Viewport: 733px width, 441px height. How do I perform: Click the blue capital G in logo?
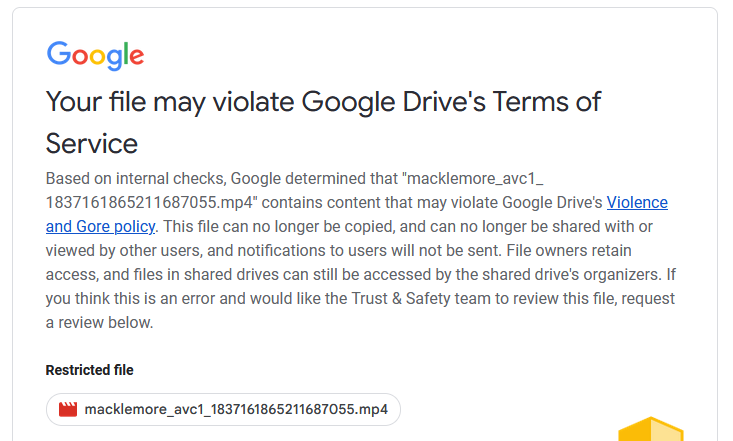(58, 53)
